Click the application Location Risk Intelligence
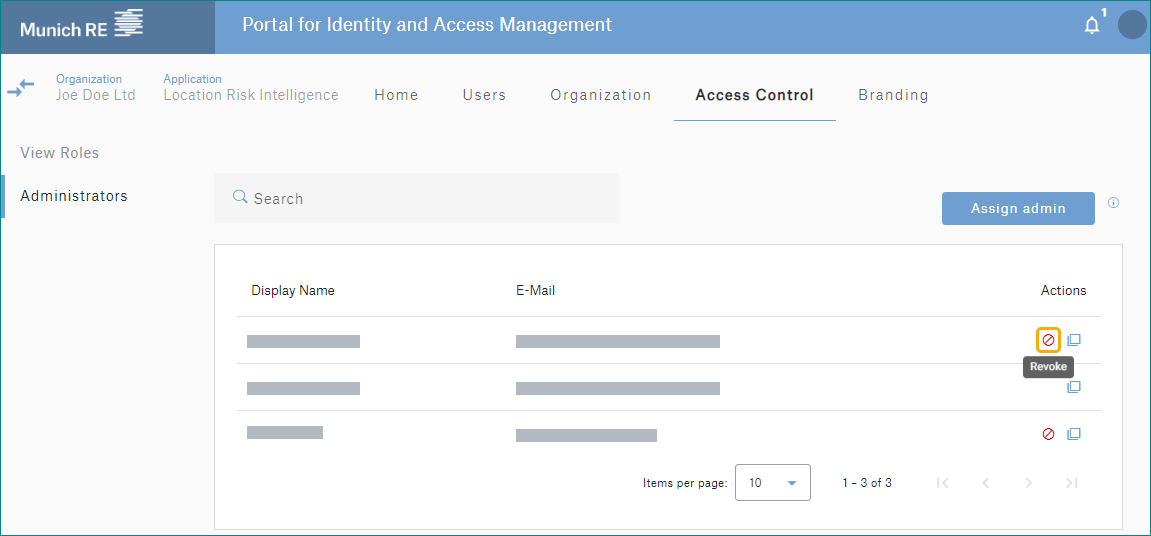Screen dimensions: 1151x536 click(251, 95)
